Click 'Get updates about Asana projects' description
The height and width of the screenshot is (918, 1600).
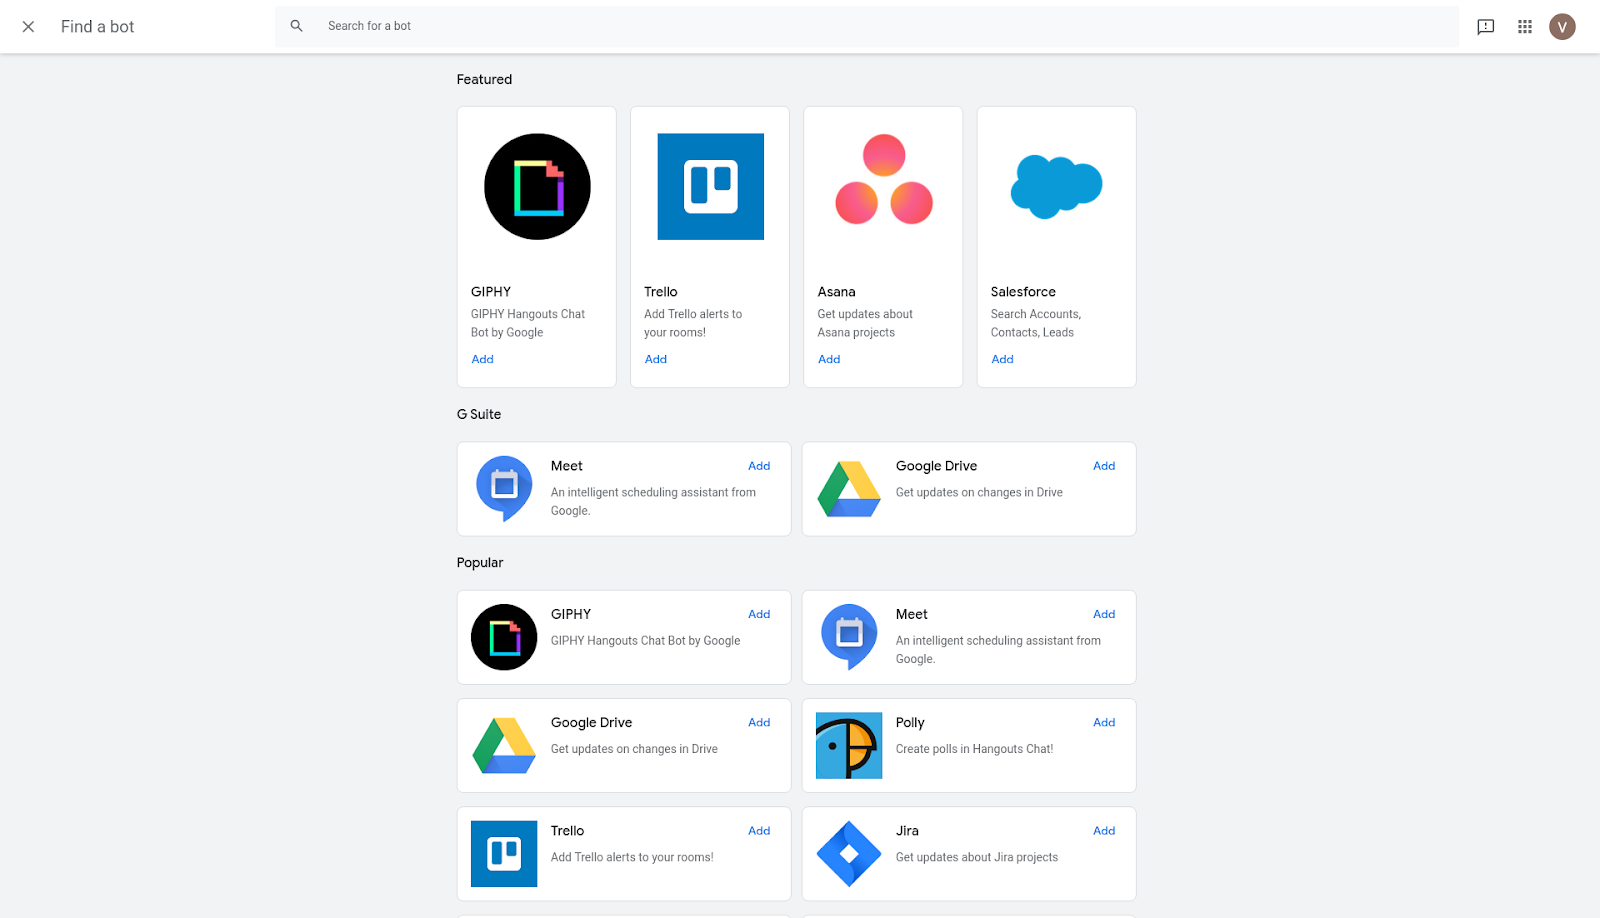pos(865,323)
